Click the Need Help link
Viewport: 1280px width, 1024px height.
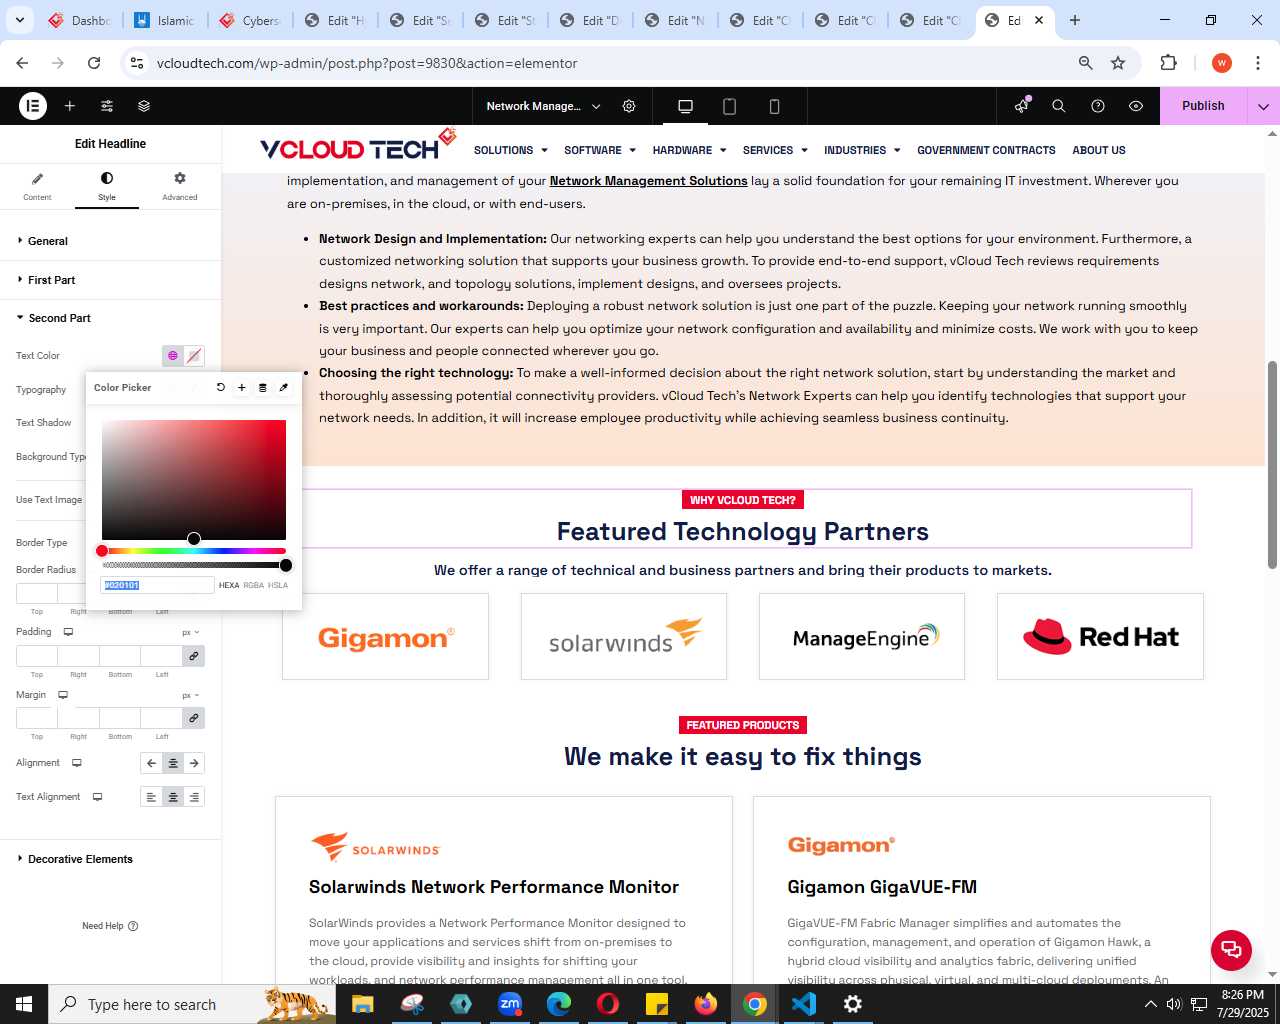click(110, 926)
